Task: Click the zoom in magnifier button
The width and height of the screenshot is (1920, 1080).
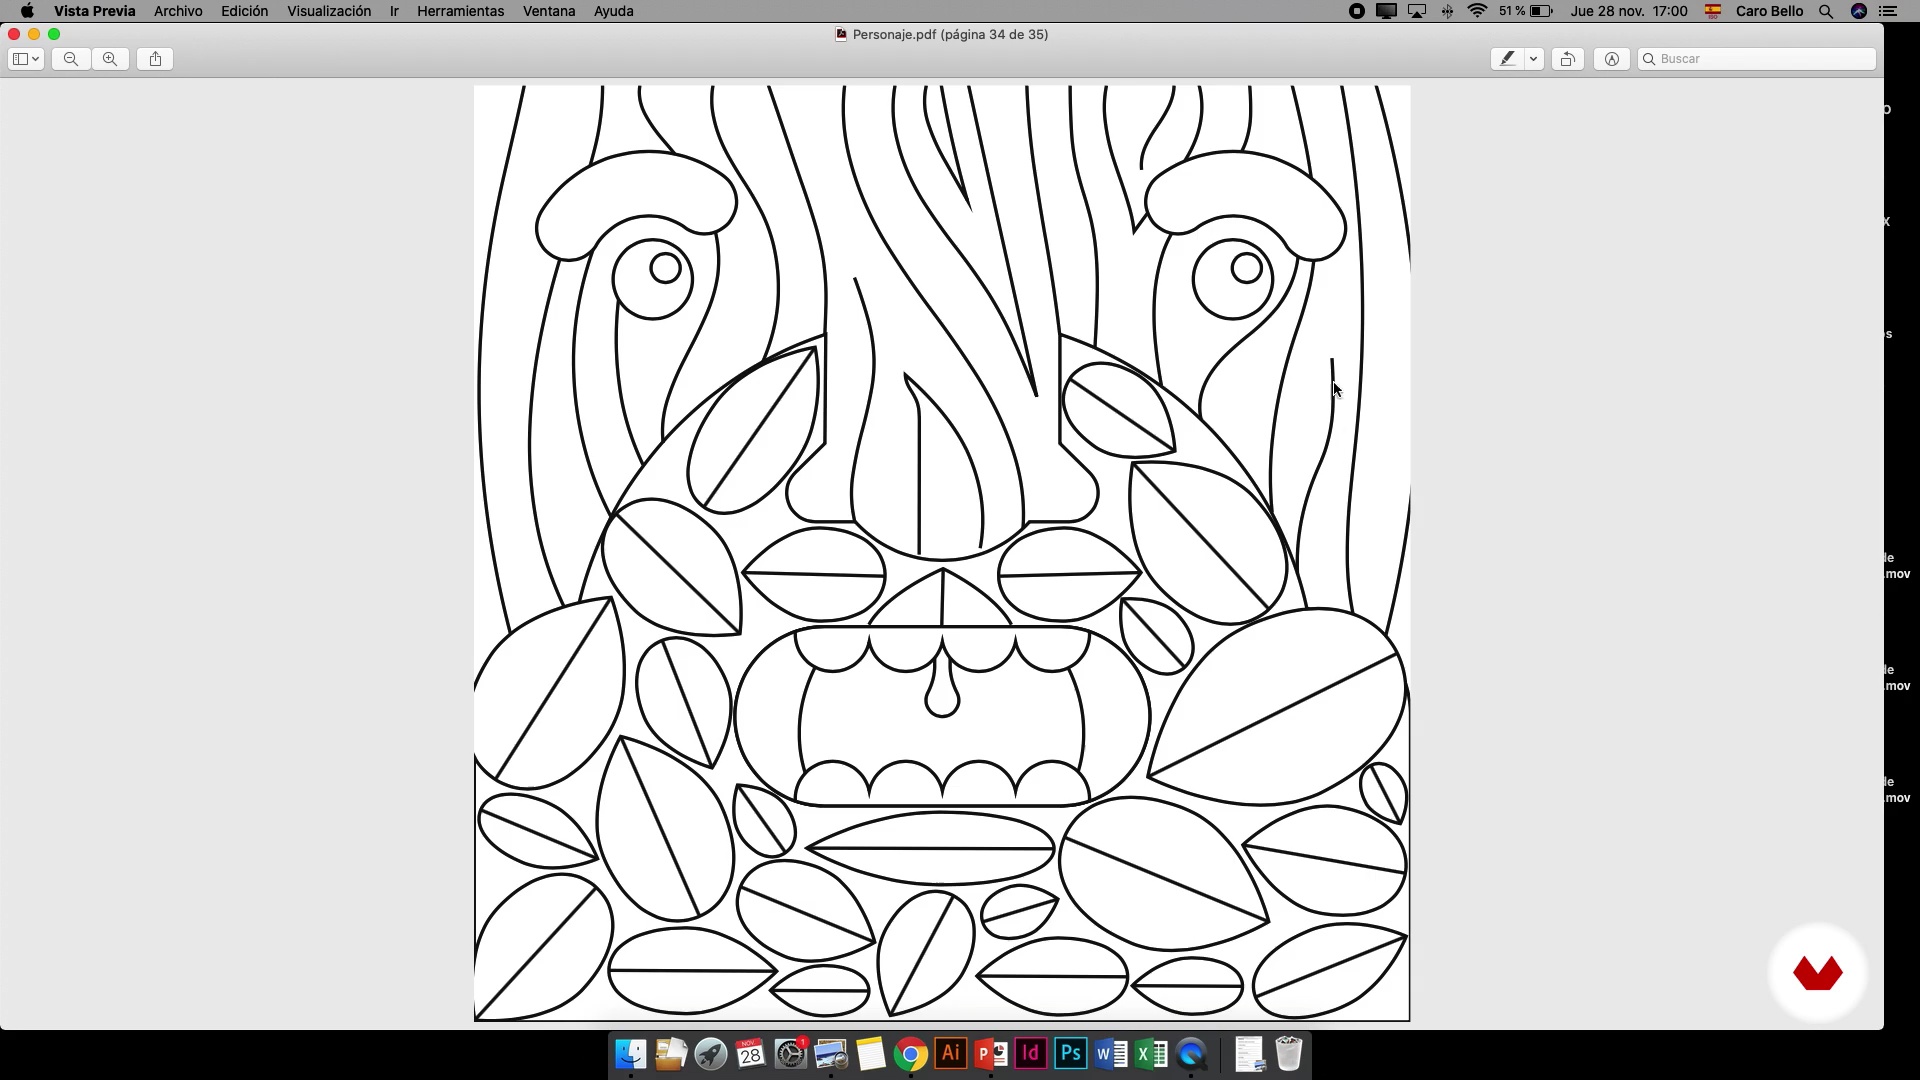Action: tap(110, 59)
